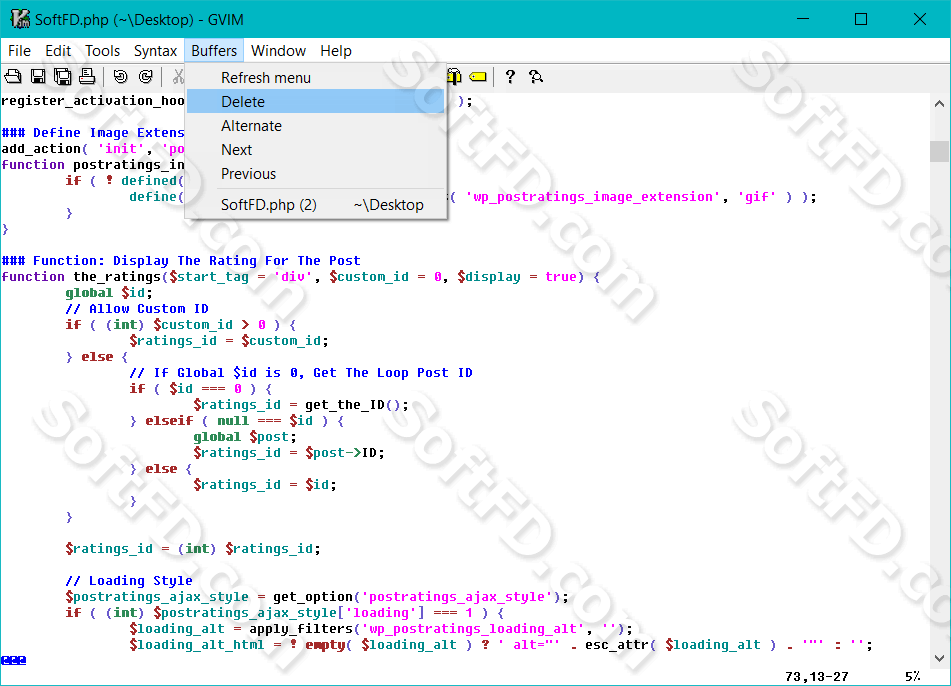Viewport: 951px width, 686px height.
Task: Click the '// Loading Style' comment
Action: (x=129, y=580)
